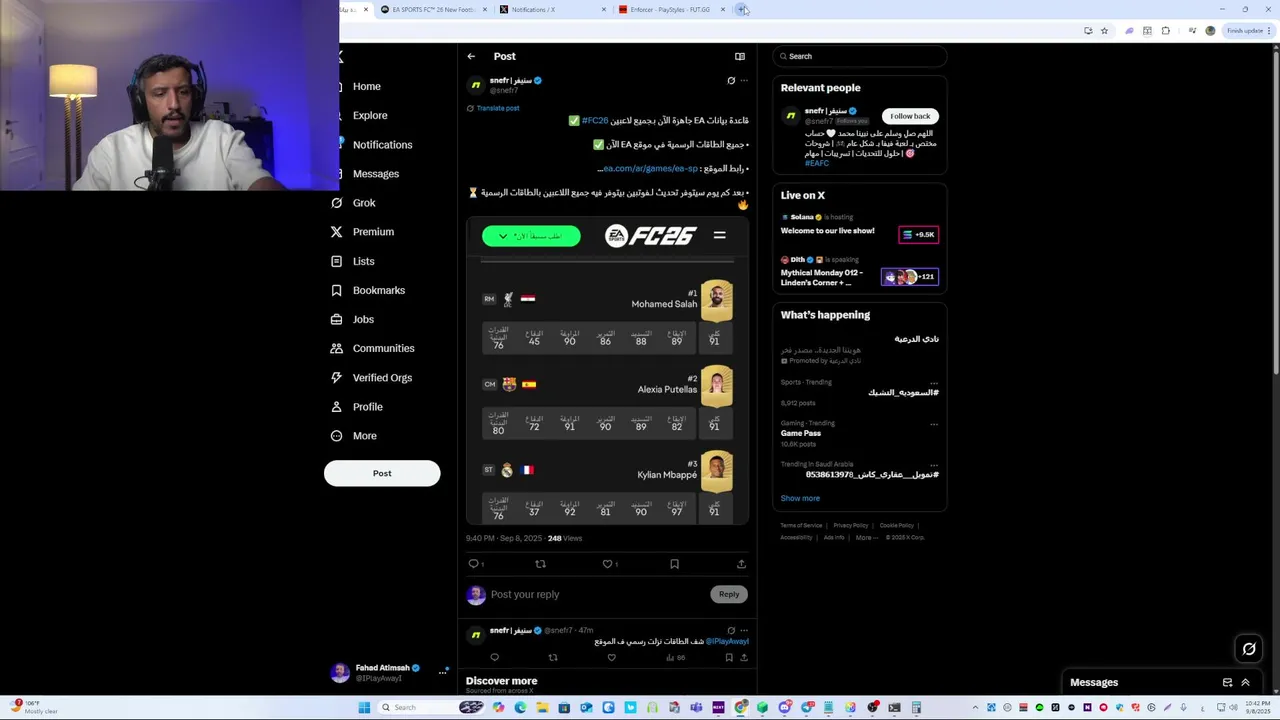This screenshot has height=720, width=1280.
Task: Open Messages in X sidebar
Action: (375, 174)
